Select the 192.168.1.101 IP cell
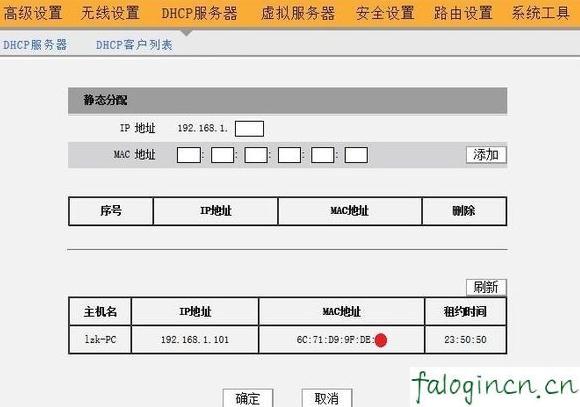The width and height of the screenshot is (580, 407). point(195,340)
